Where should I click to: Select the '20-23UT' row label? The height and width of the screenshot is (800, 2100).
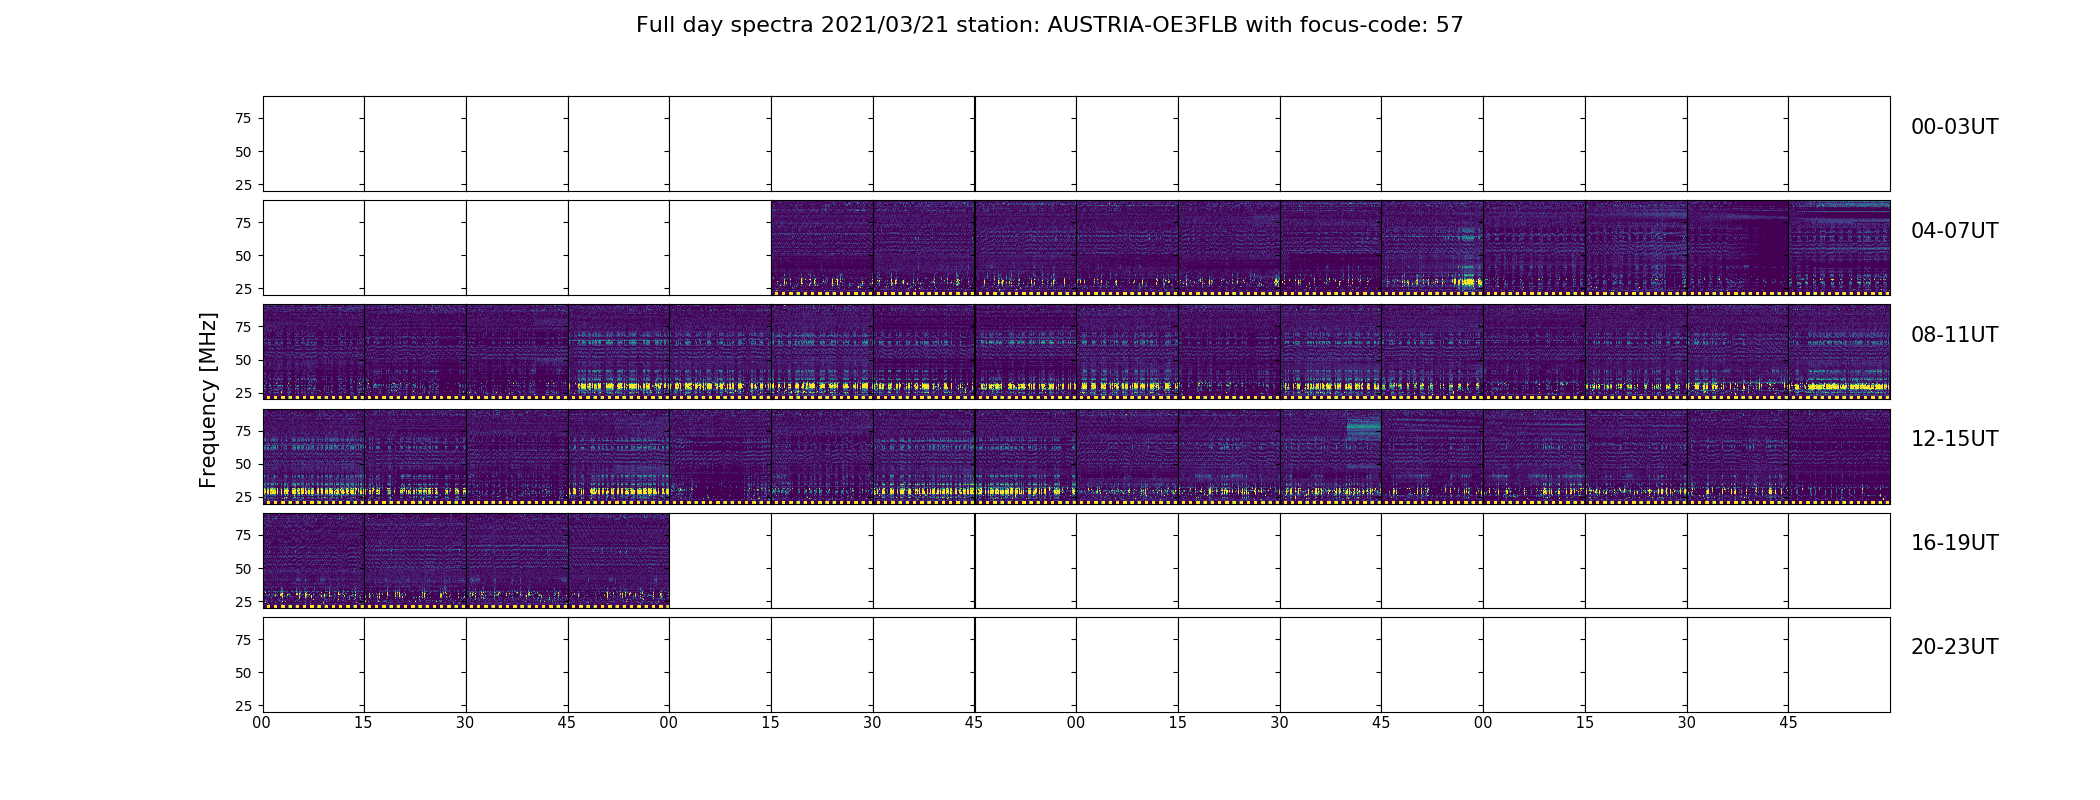[x=1954, y=647]
